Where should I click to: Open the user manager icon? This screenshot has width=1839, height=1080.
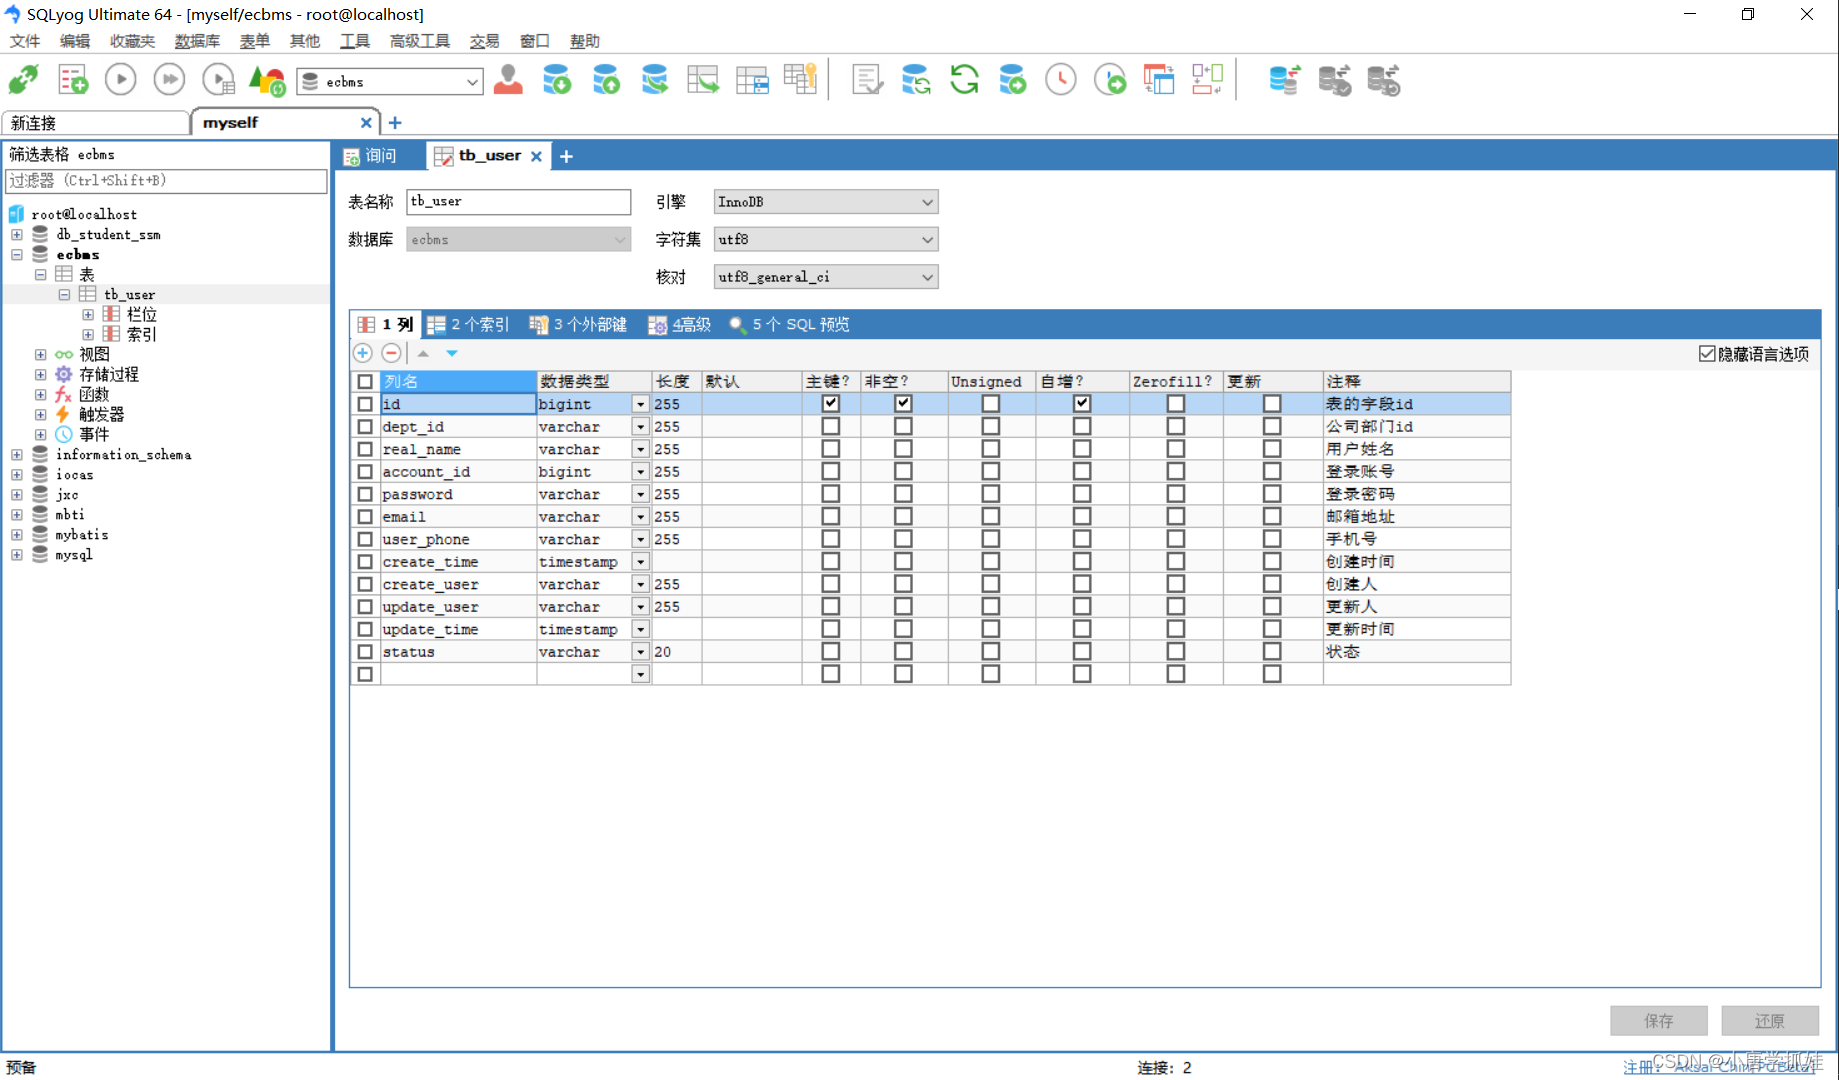[x=508, y=80]
